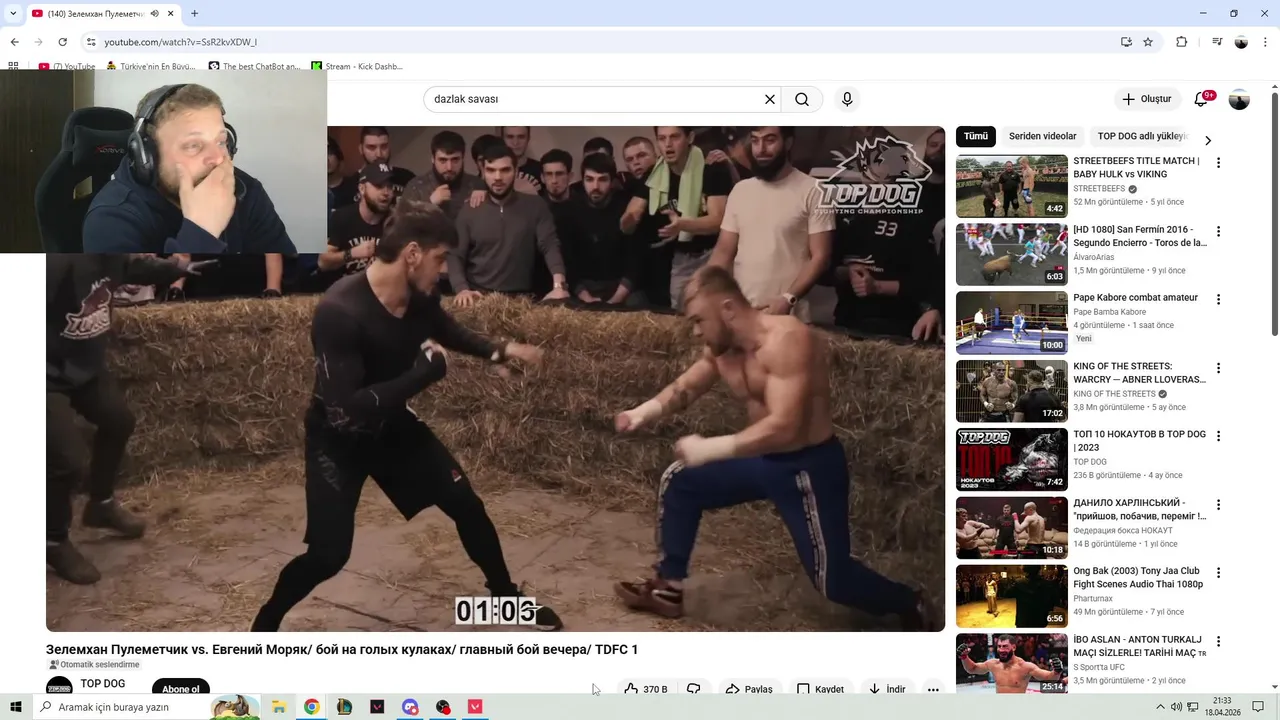This screenshot has height=720, width=1280.
Task: Open STREETBEEFS Baby Hulk vs Viking thumbnail
Action: click(x=1012, y=186)
